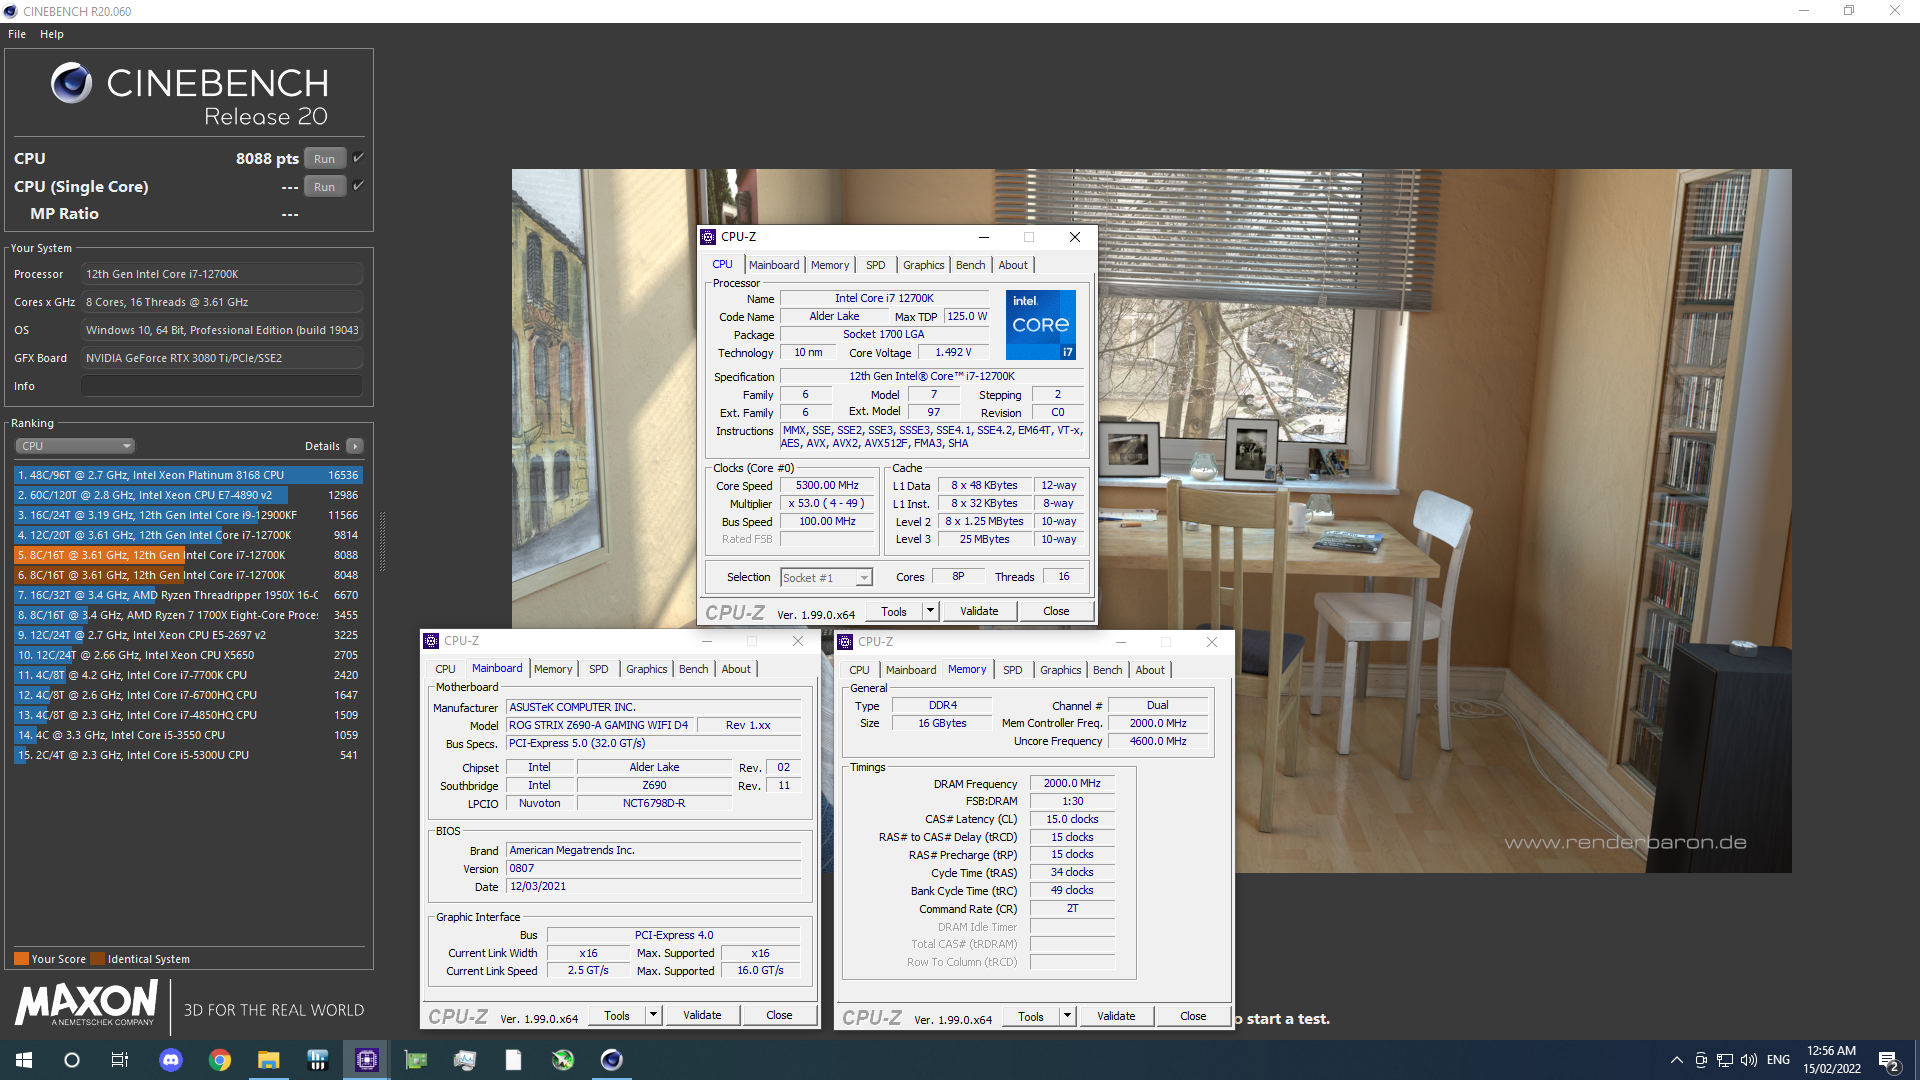Open the blank document icon on taskbar
Viewport: 1920px width, 1080px height.
tap(514, 1060)
